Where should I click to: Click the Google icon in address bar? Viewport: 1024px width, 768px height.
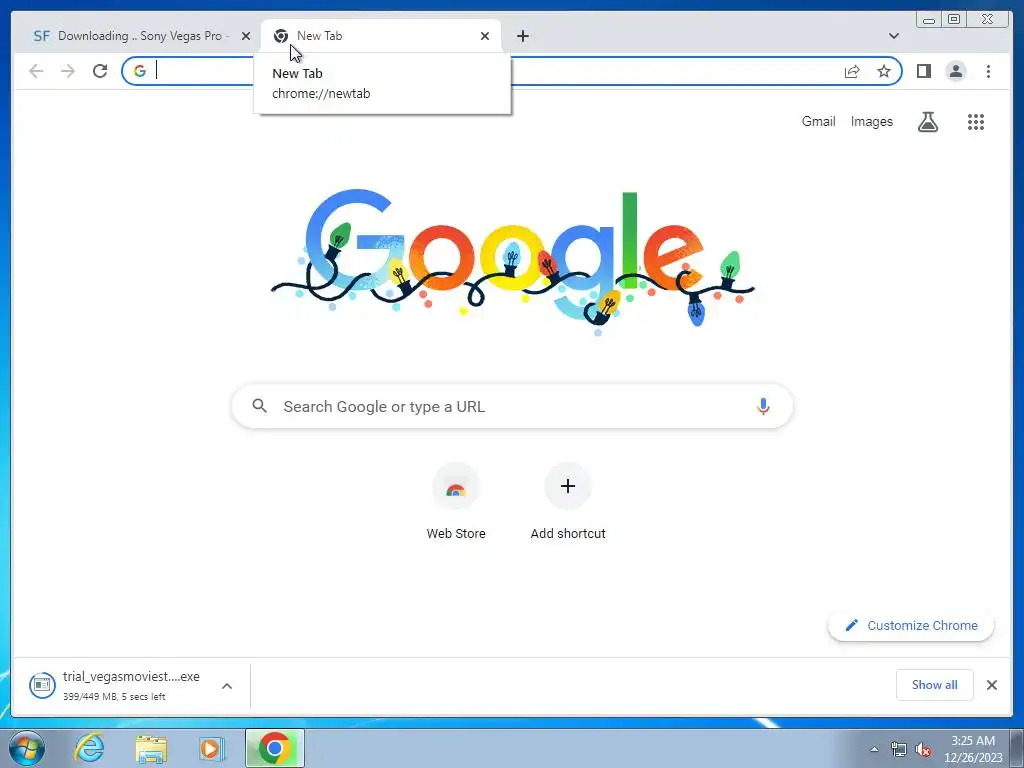[140, 71]
